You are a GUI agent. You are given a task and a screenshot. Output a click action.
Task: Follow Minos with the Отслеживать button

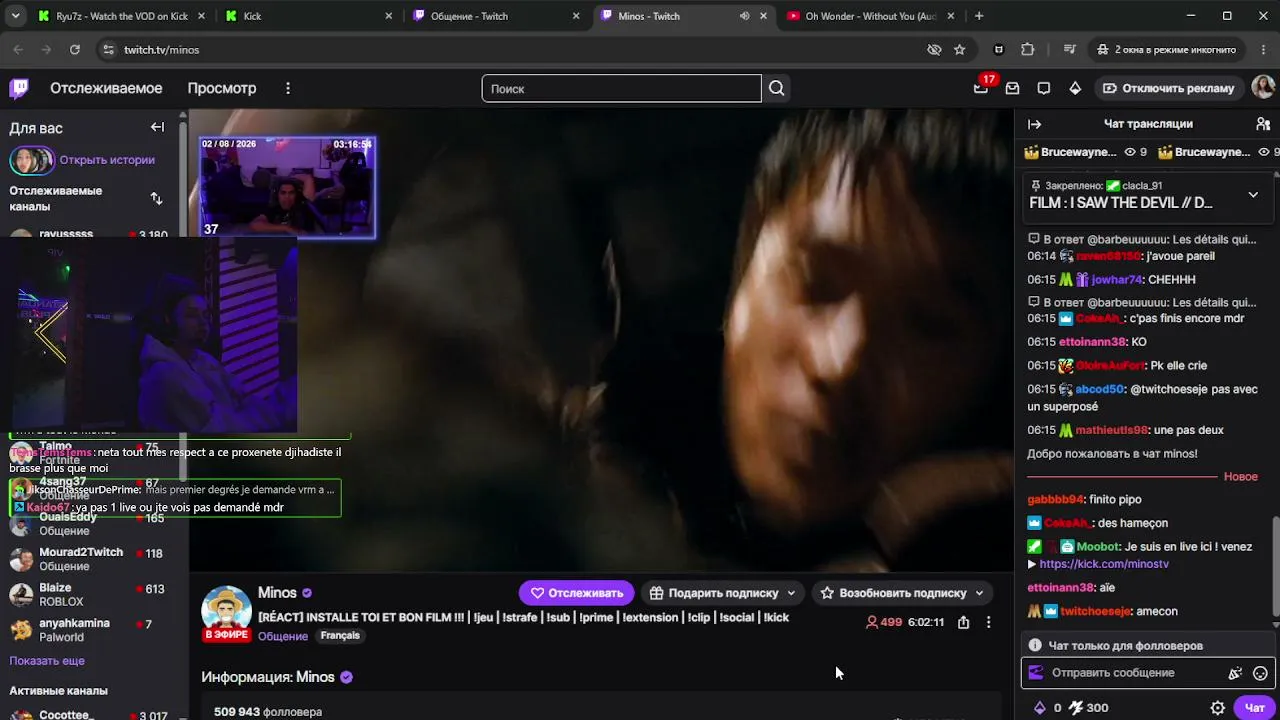[576, 593]
